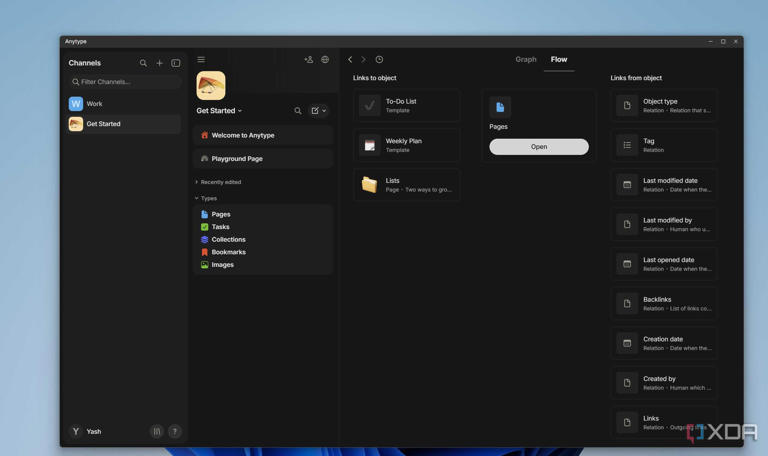Open the Backlinks relation

tap(664, 304)
